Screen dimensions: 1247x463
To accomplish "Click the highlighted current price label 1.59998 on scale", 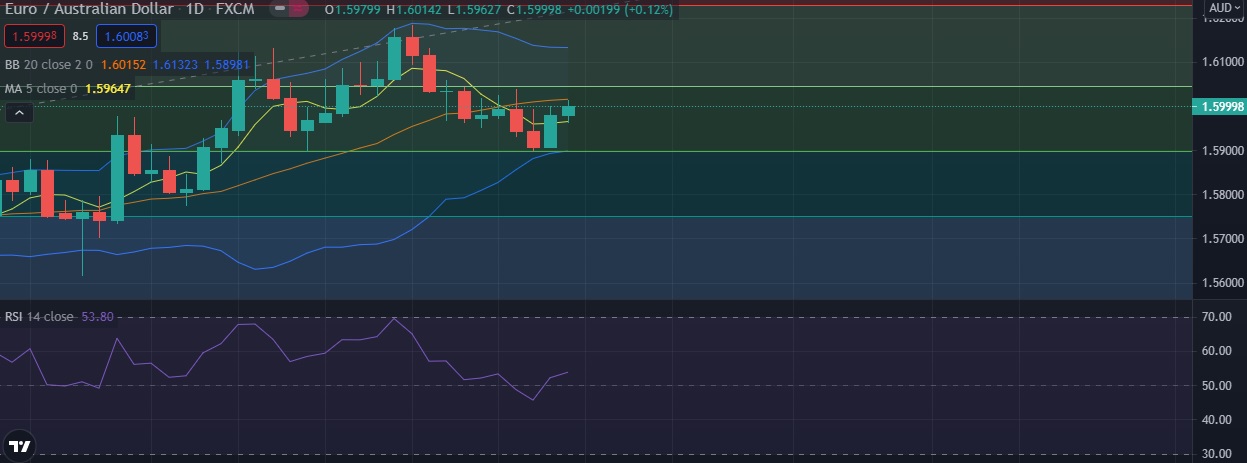I will 1221,106.
